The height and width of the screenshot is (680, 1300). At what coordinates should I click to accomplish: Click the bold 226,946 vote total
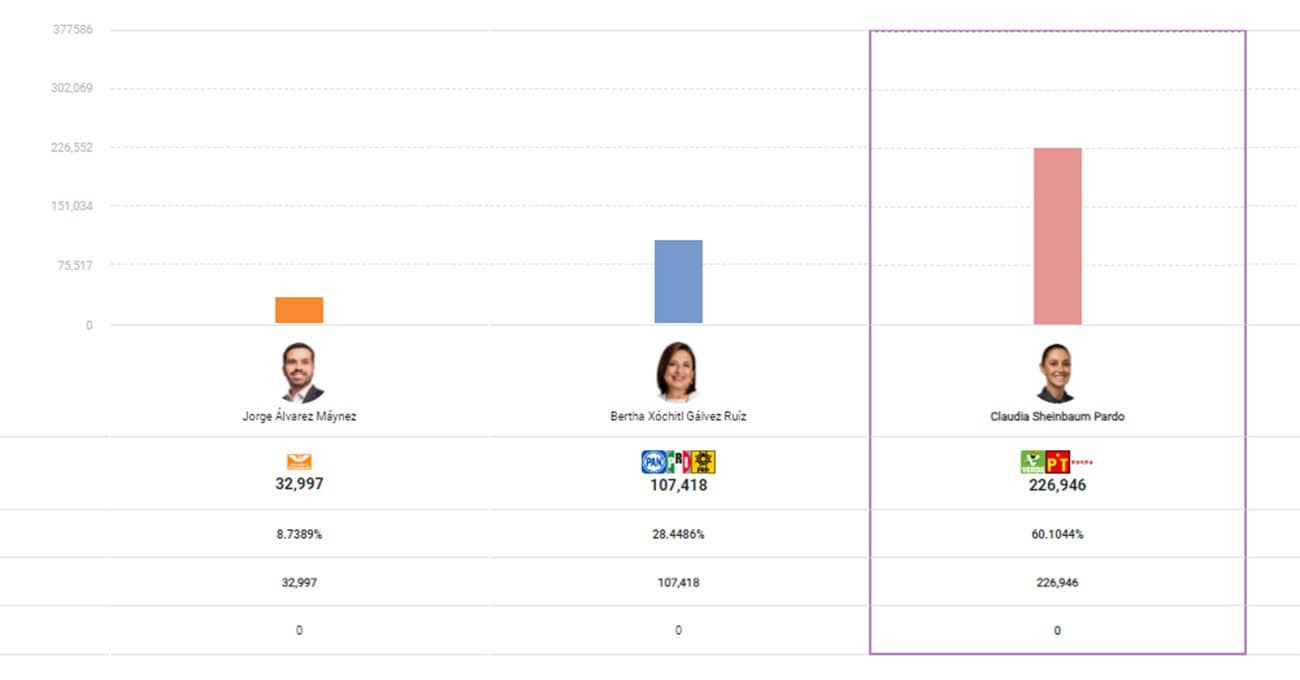point(1057,486)
